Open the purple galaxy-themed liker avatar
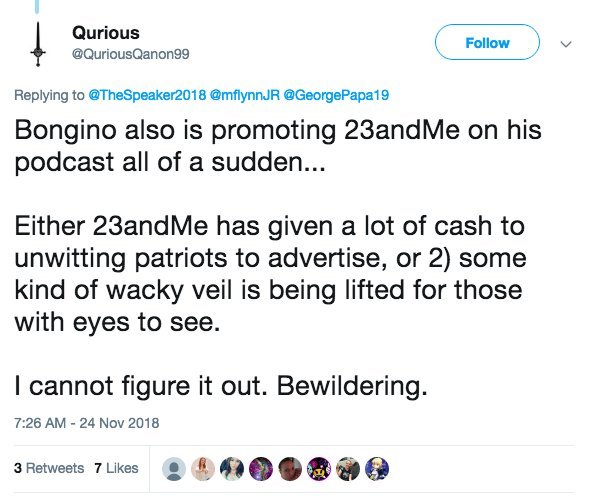Viewport: 604px width, 496px height. pyautogui.click(x=261, y=467)
